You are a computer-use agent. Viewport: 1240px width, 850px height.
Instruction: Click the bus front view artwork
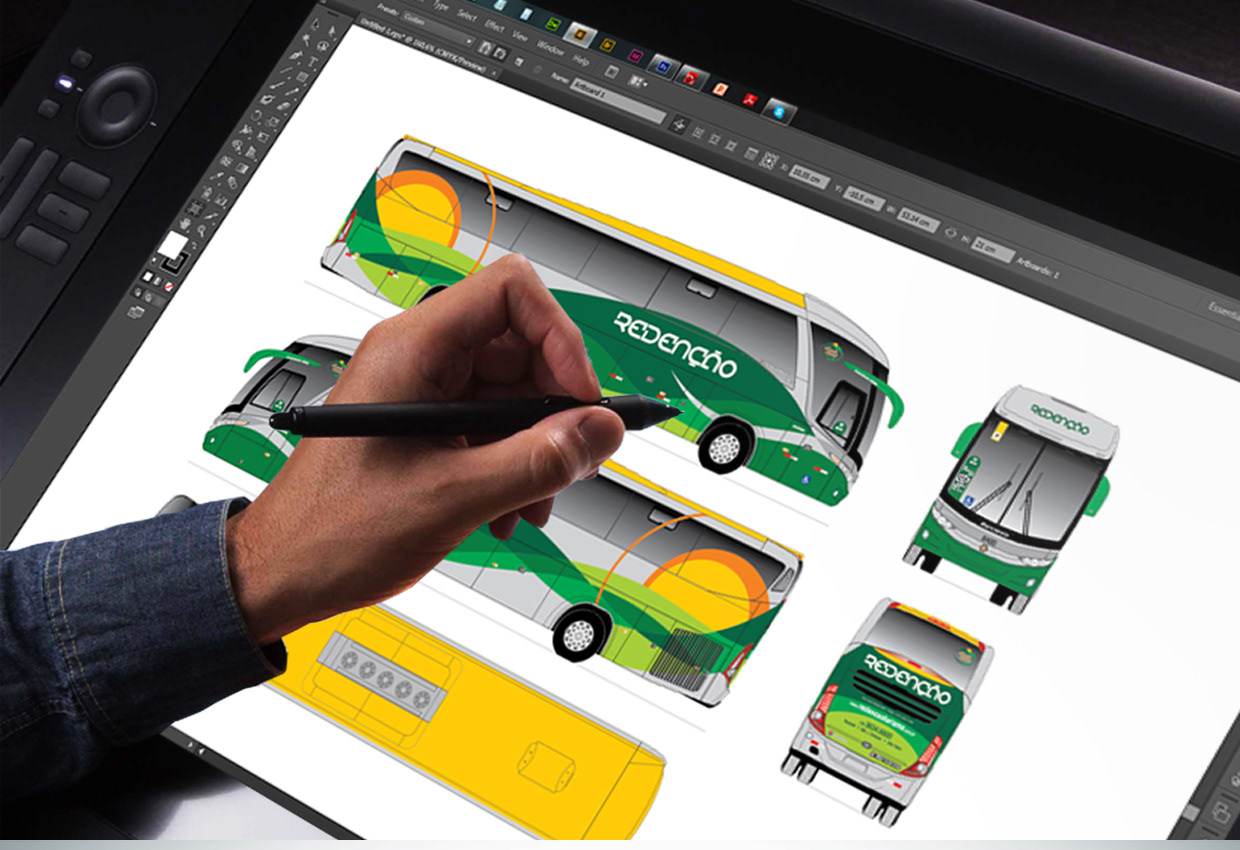(x=1010, y=498)
